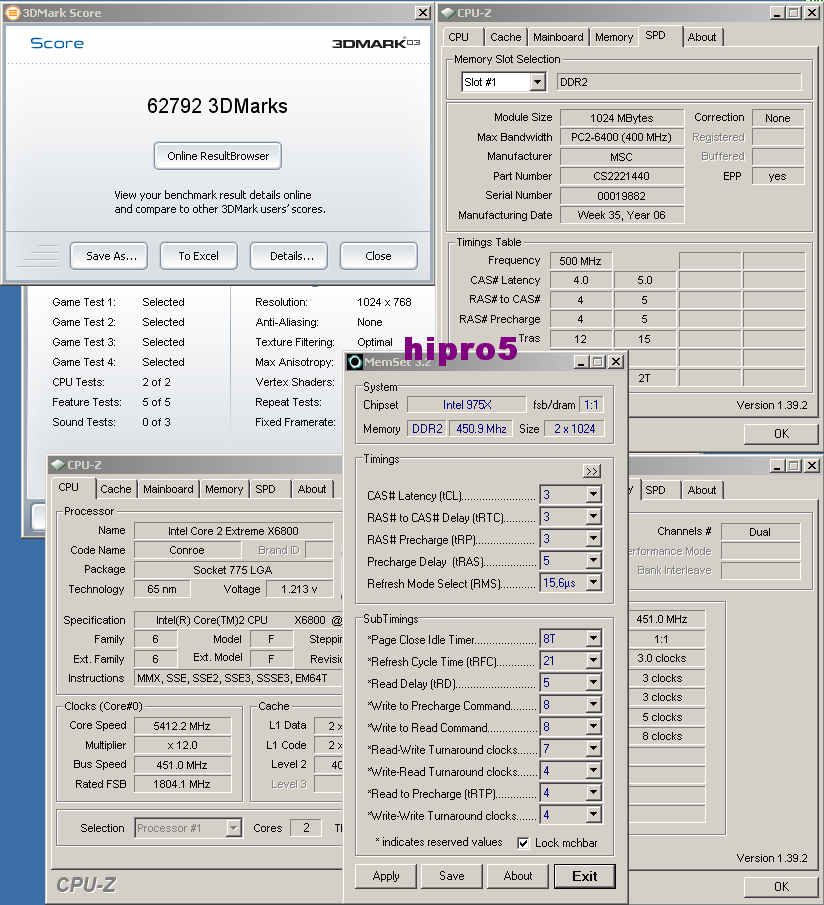824x905 pixels.
Task: Click the PC2-6400 (400 MHz) Max Bandwidth field
Action: pos(621,137)
